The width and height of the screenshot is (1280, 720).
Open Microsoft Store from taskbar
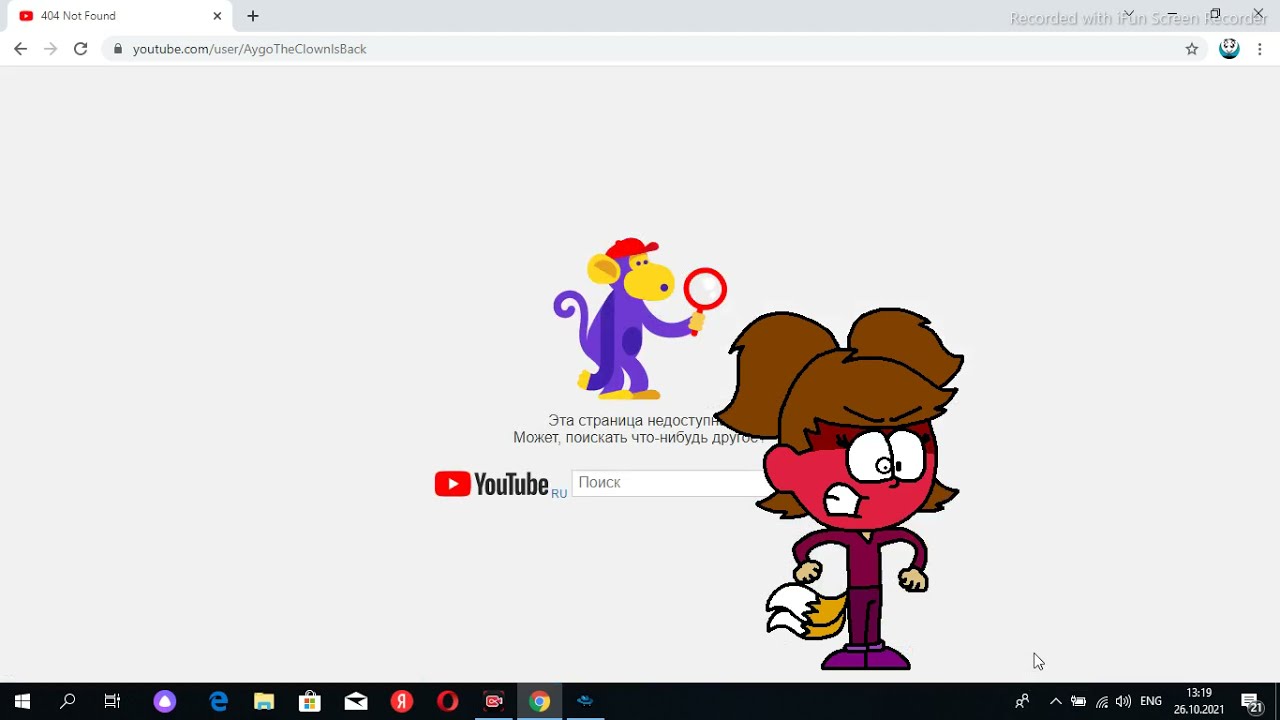tap(310, 701)
